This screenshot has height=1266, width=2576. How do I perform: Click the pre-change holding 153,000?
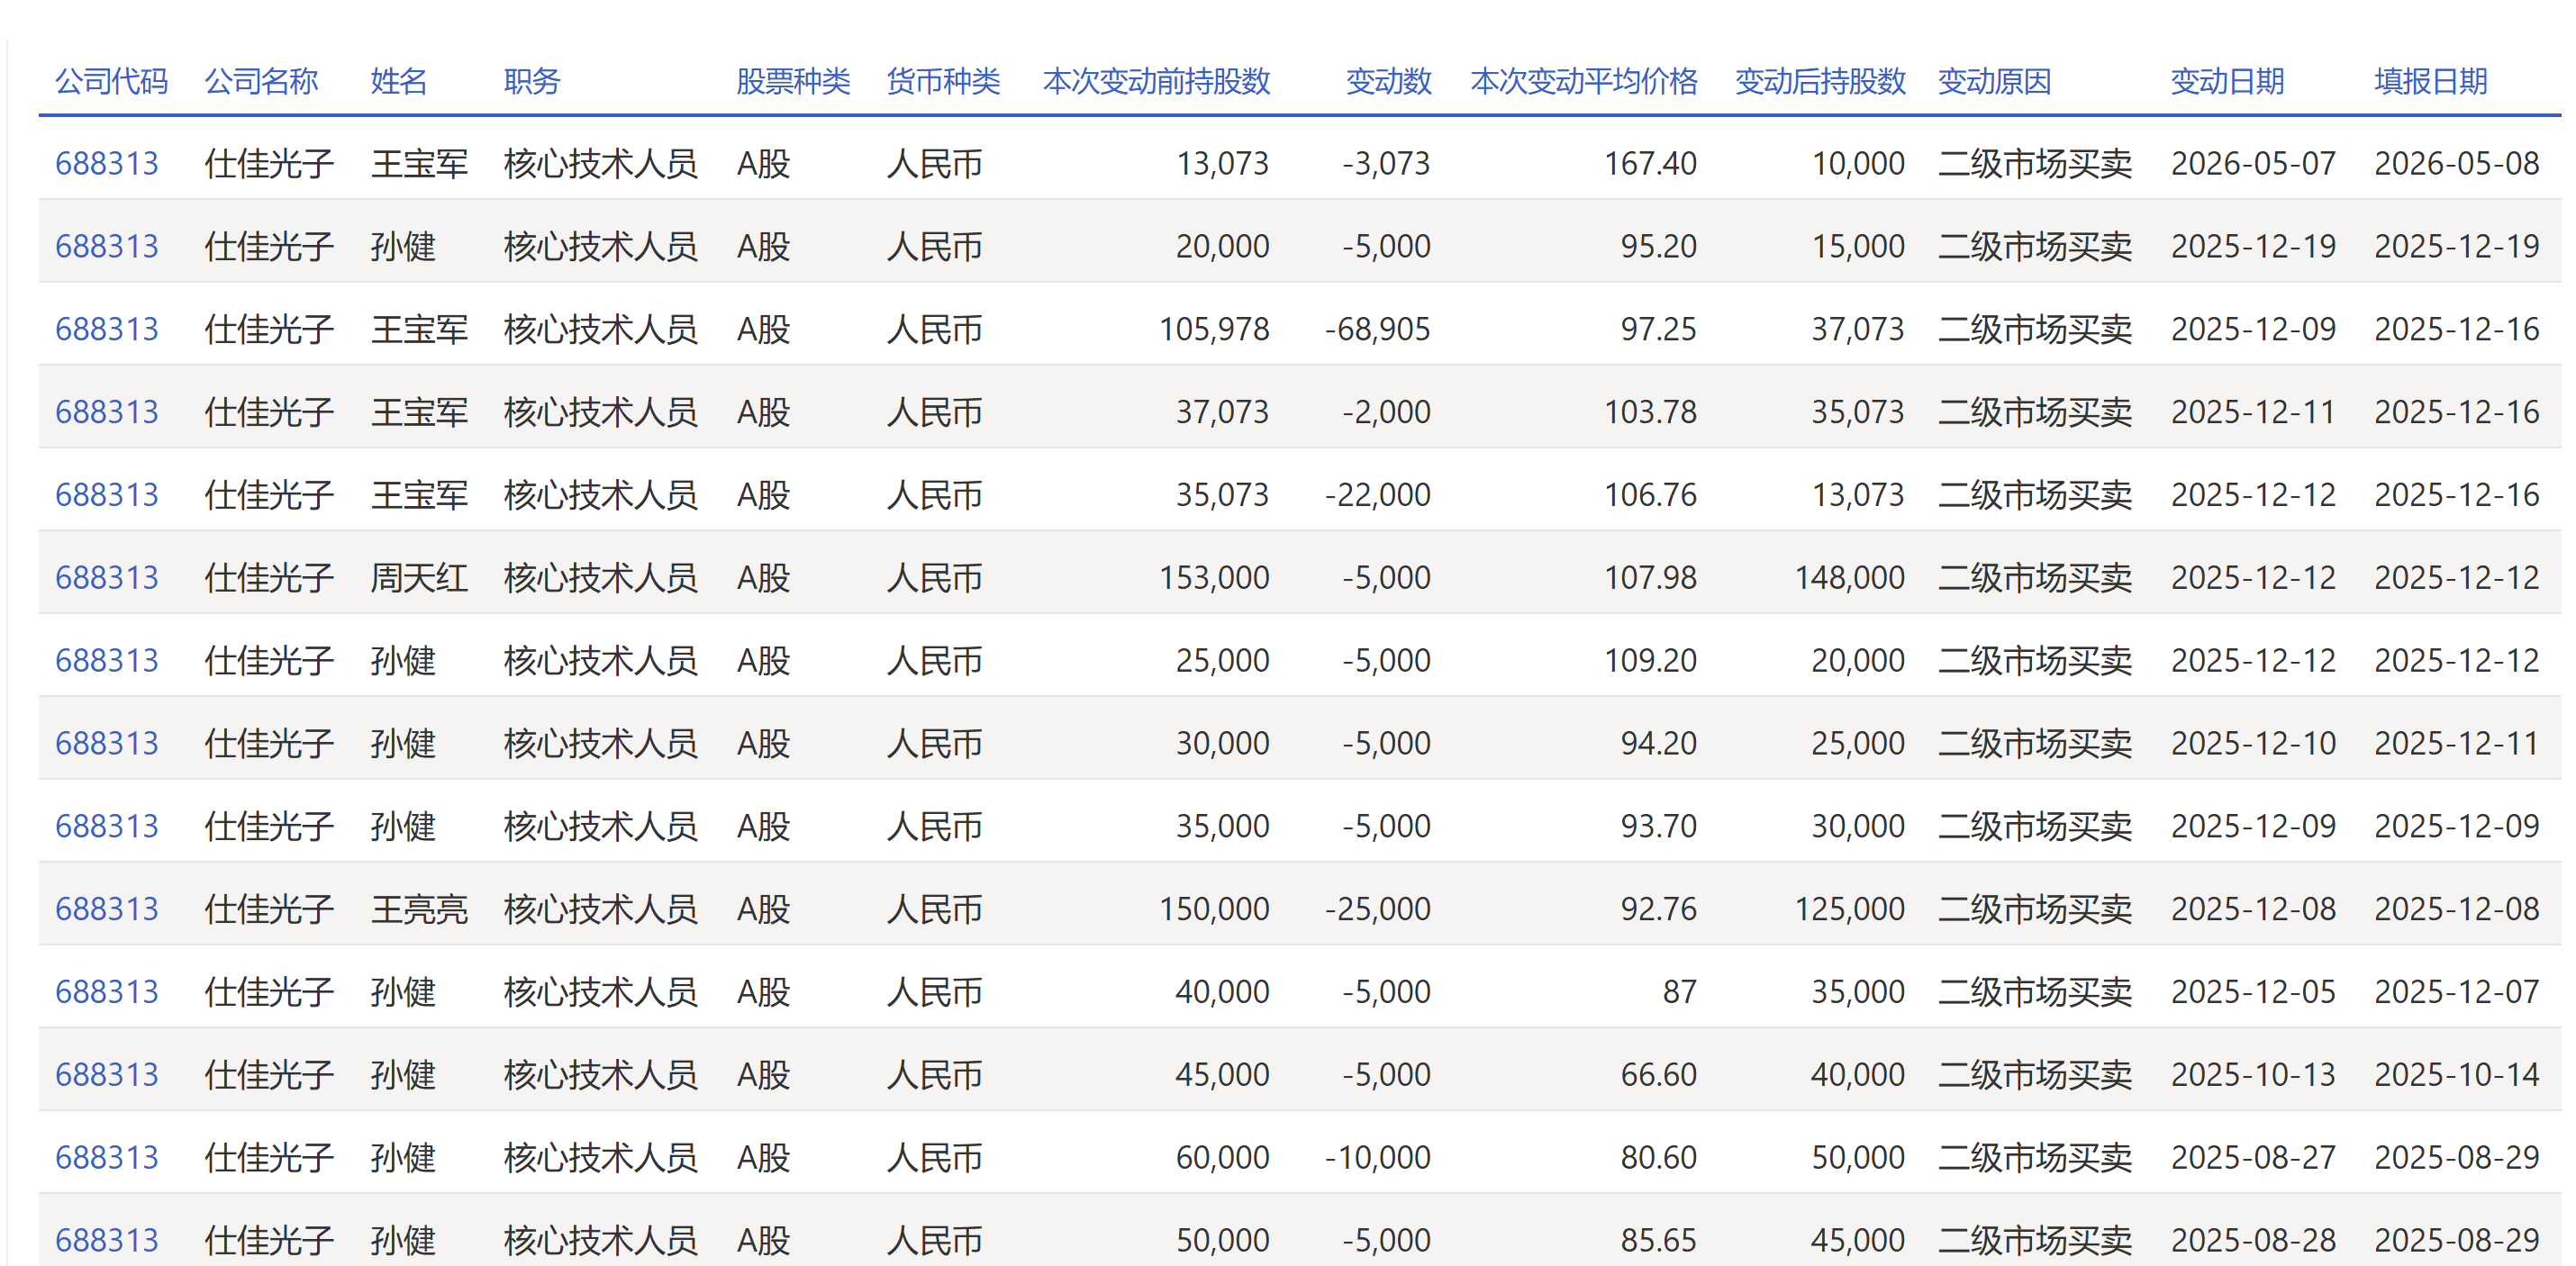[x=1214, y=578]
